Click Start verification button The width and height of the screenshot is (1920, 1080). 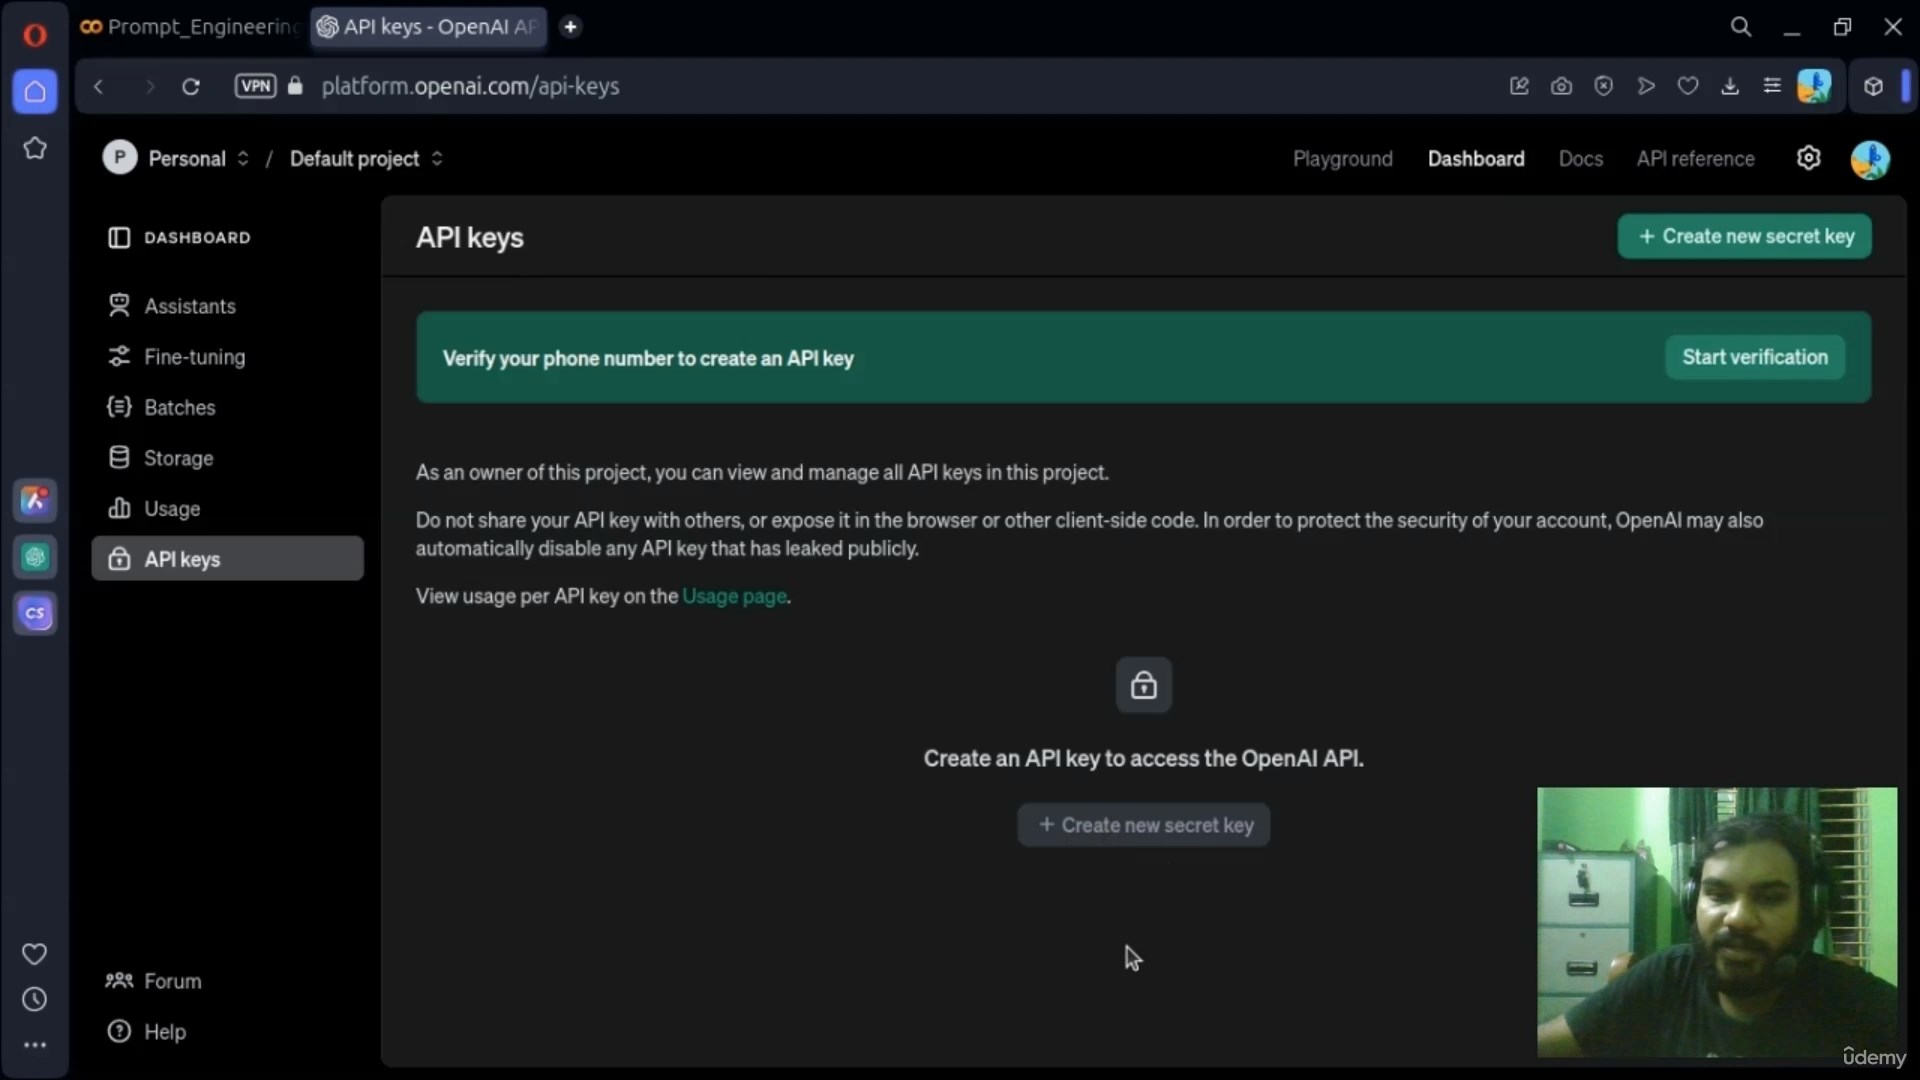coord(1755,358)
